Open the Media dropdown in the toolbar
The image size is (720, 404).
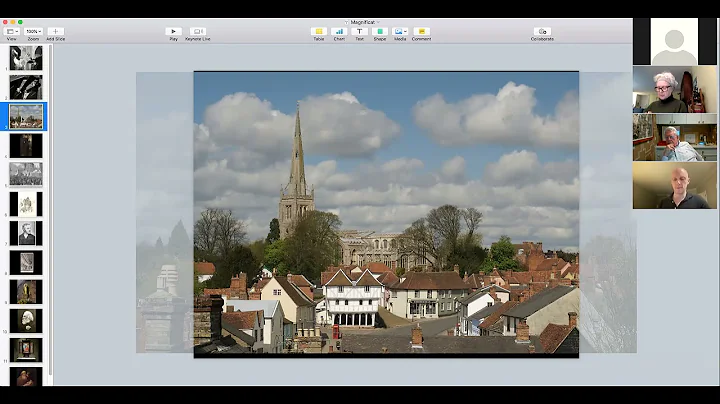click(x=400, y=32)
